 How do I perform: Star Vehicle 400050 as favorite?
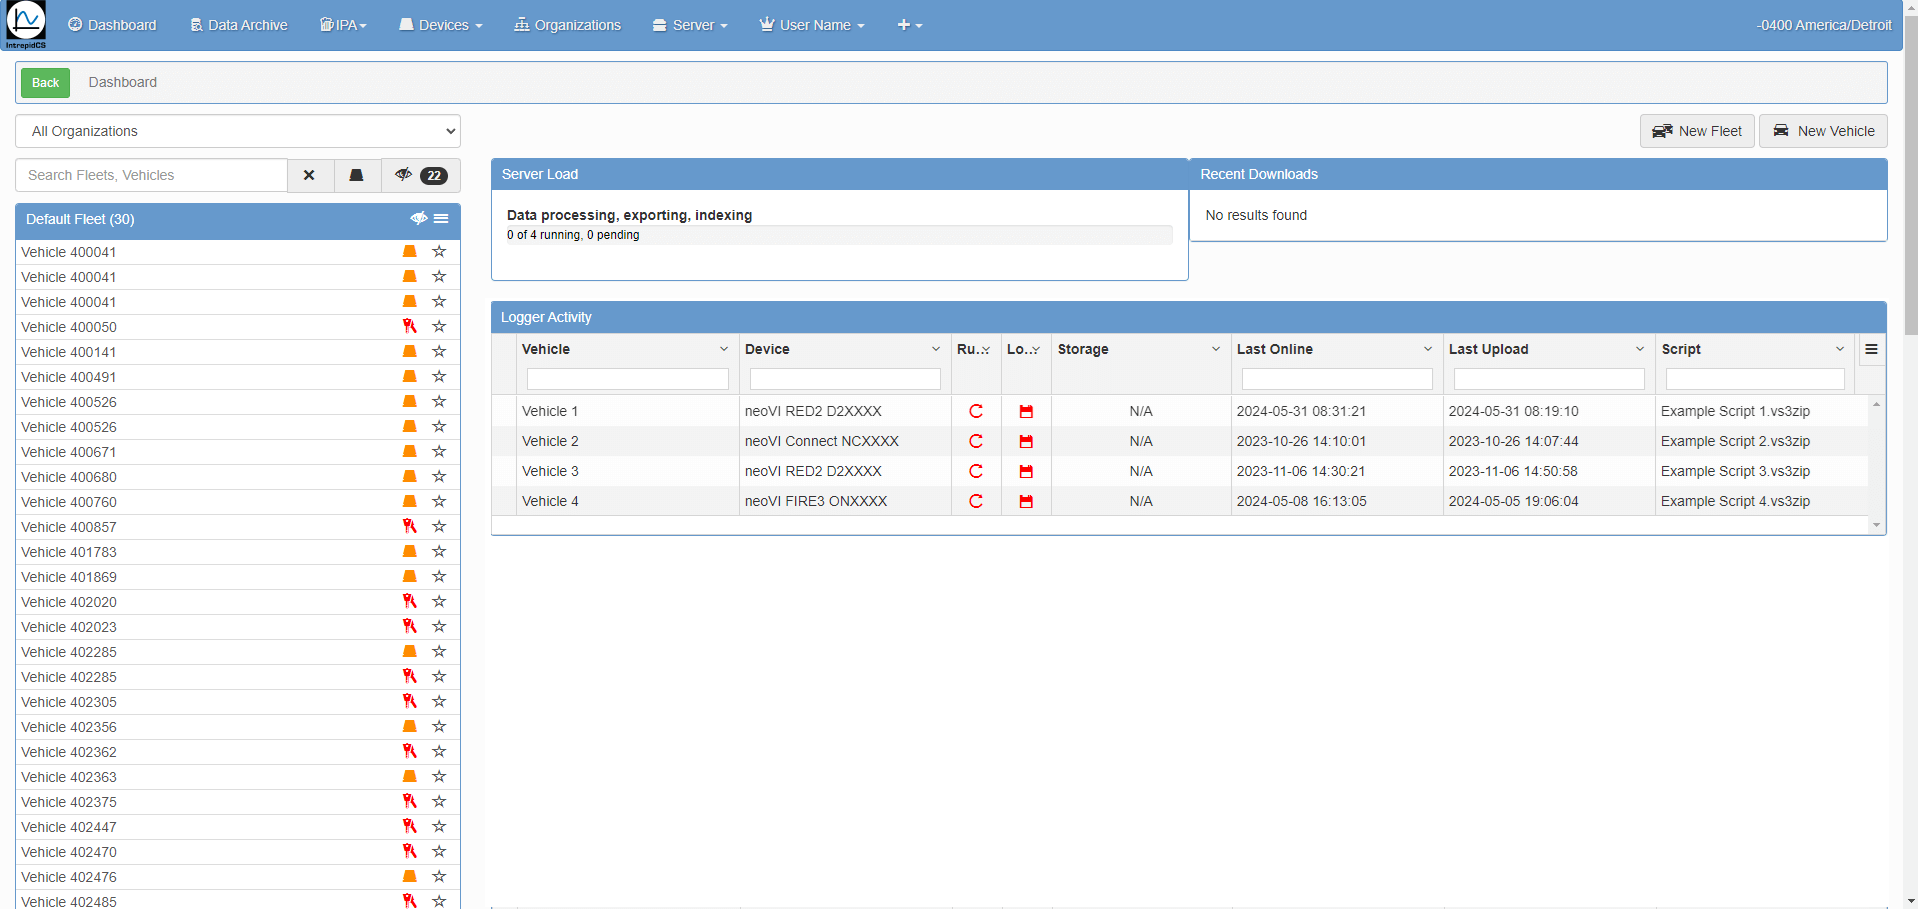tap(439, 326)
